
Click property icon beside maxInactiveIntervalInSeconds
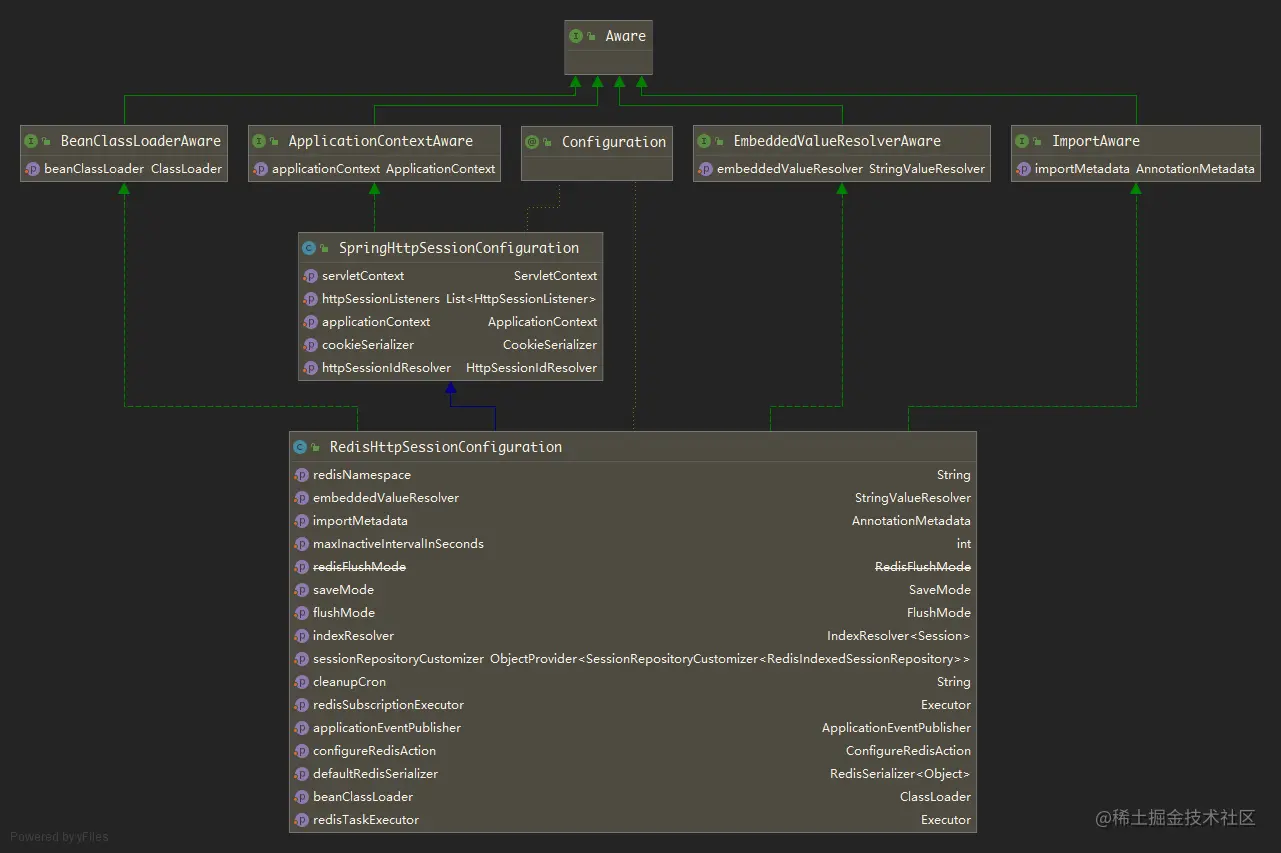click(301, 544)
